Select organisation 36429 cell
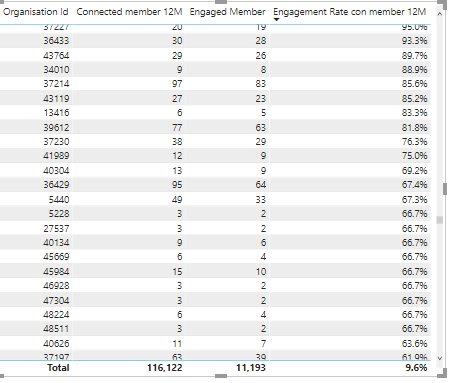The height and width of the screenshot is (383, 450). pos(56,185)
